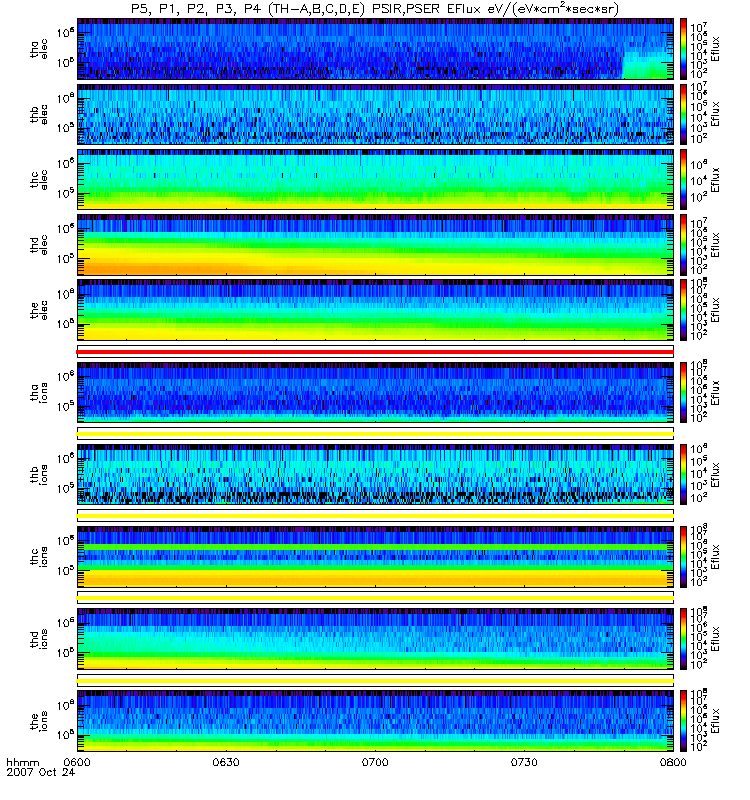
Task: Click the thd elec Eflux color bar
Action: 684,245
